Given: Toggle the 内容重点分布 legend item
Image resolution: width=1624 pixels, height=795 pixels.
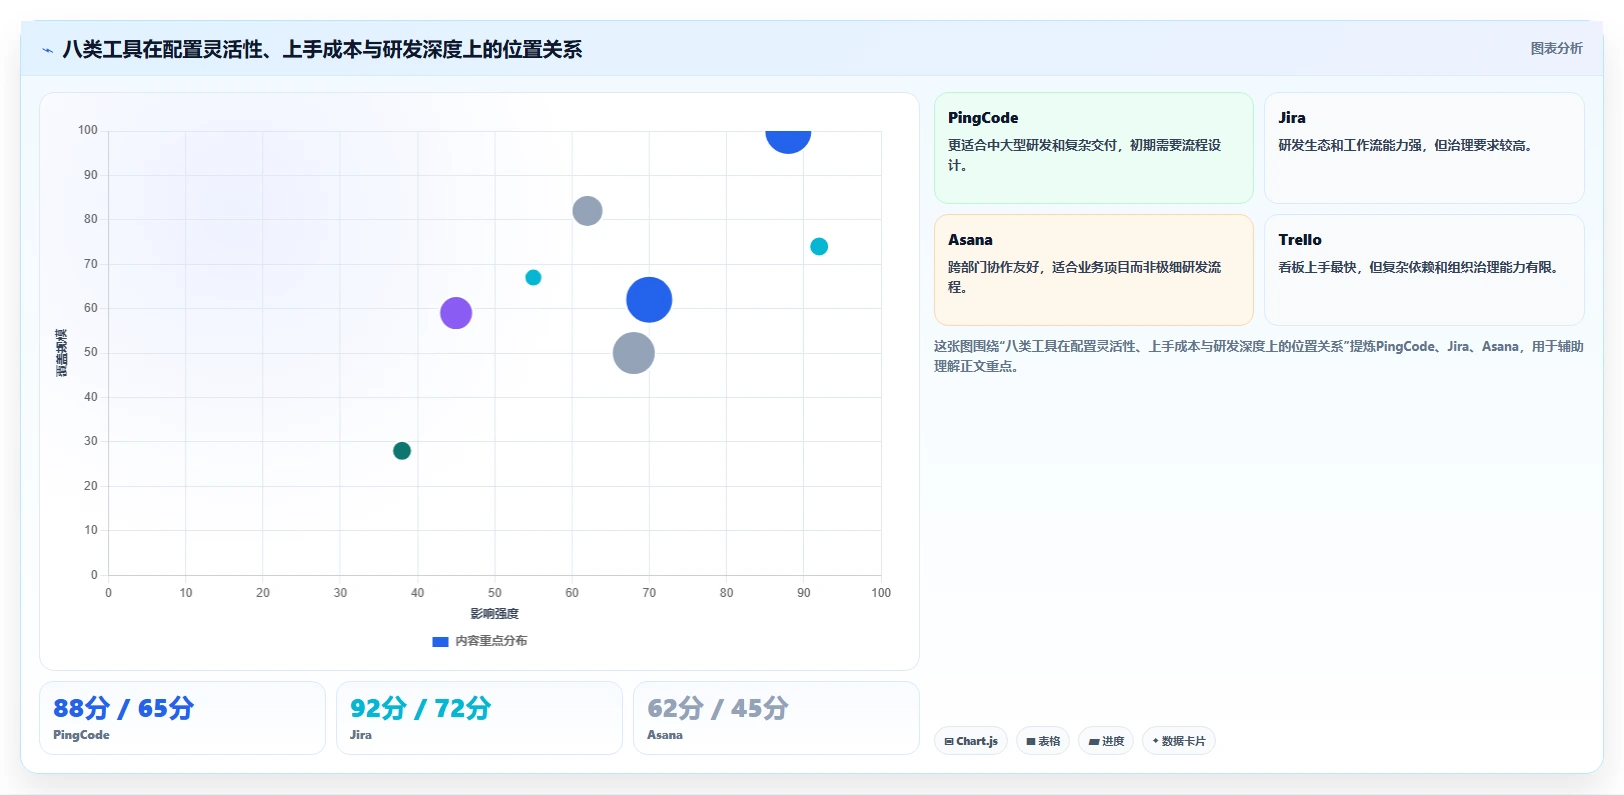Looking at the screenshot, I should click(x=480, y=641).
